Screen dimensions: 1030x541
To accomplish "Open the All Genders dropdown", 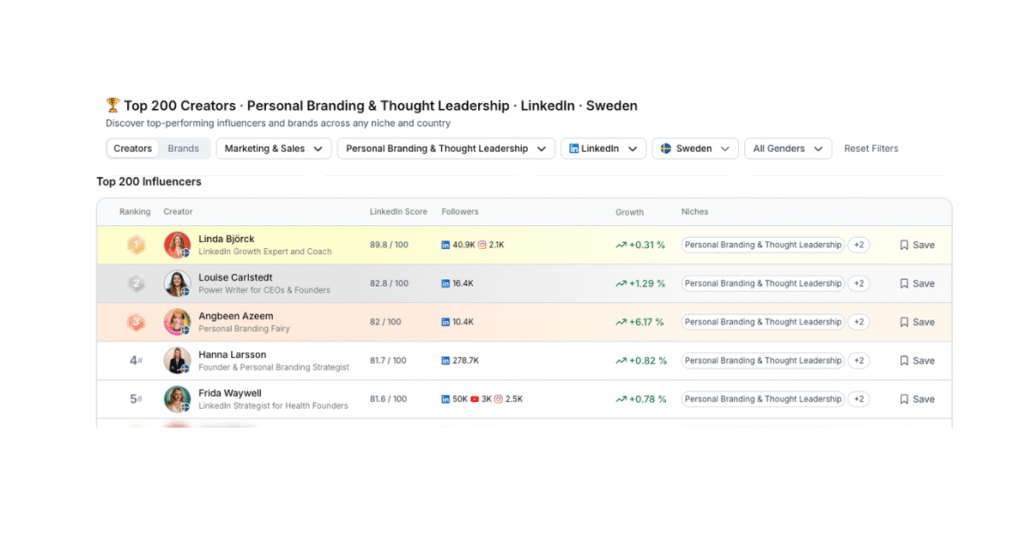I will coord(788,148).
